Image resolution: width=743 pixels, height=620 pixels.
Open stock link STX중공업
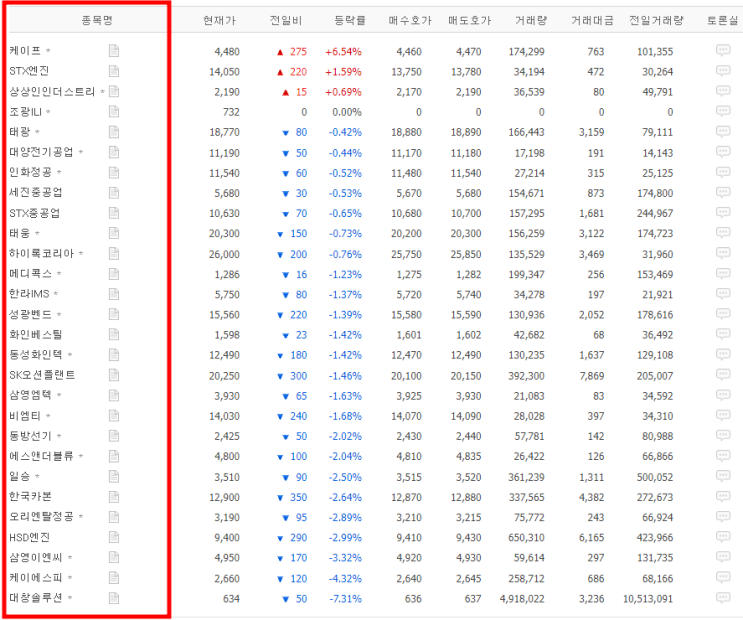35,213
